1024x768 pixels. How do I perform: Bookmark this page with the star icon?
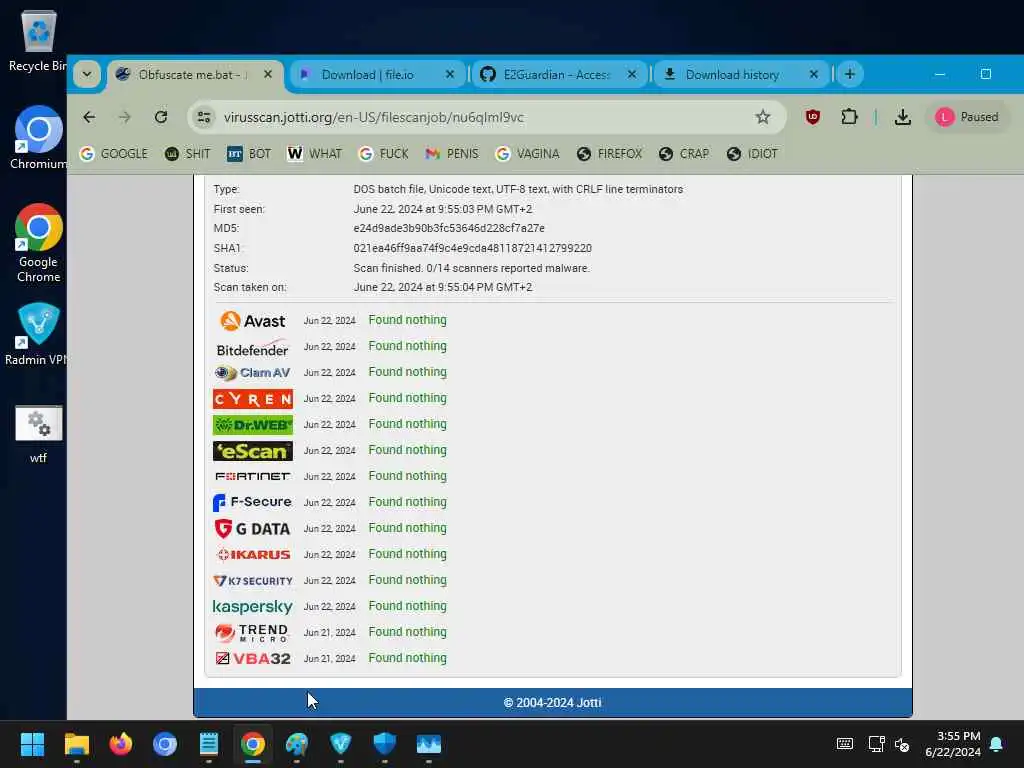point(762,118)
